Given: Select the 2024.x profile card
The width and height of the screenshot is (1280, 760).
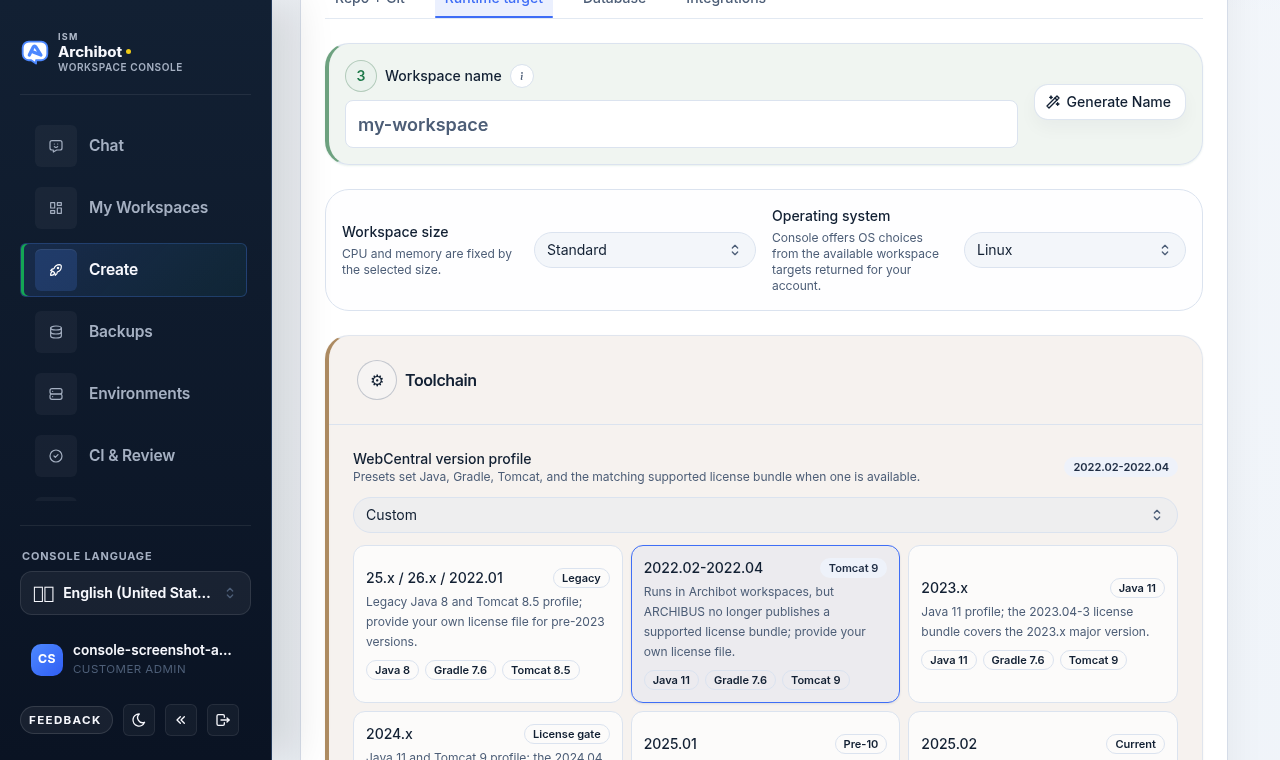Looking at the screenshot, I should tap(488, 735).
